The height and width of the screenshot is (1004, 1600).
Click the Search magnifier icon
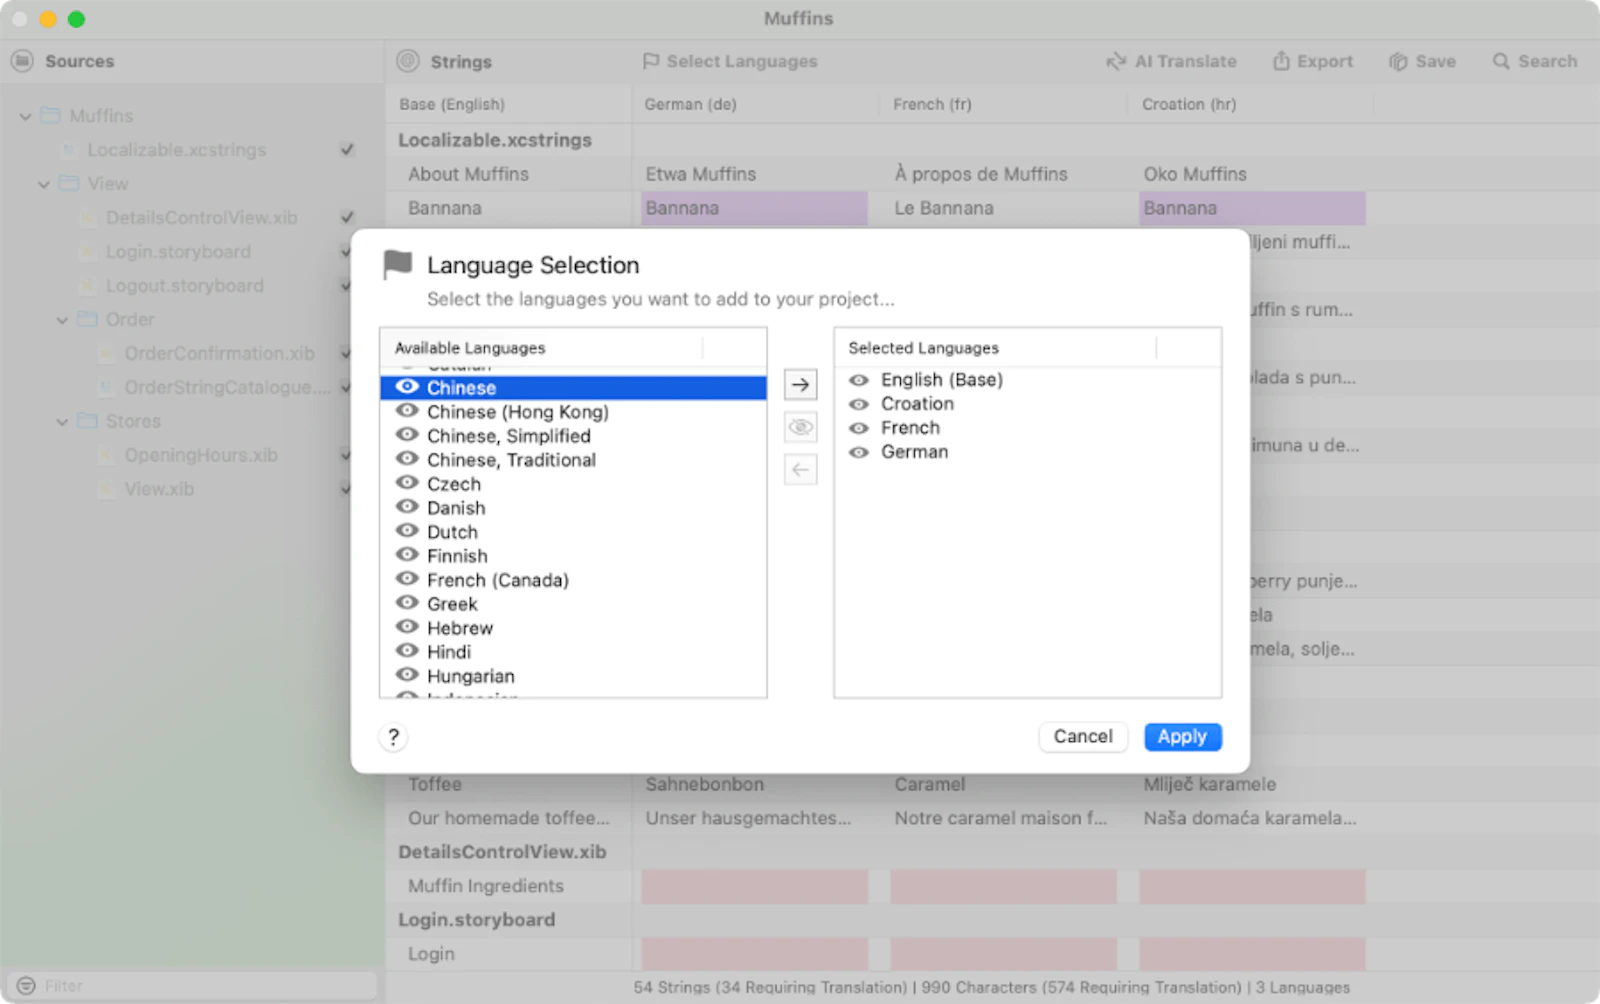click(x=1501, y=61)
